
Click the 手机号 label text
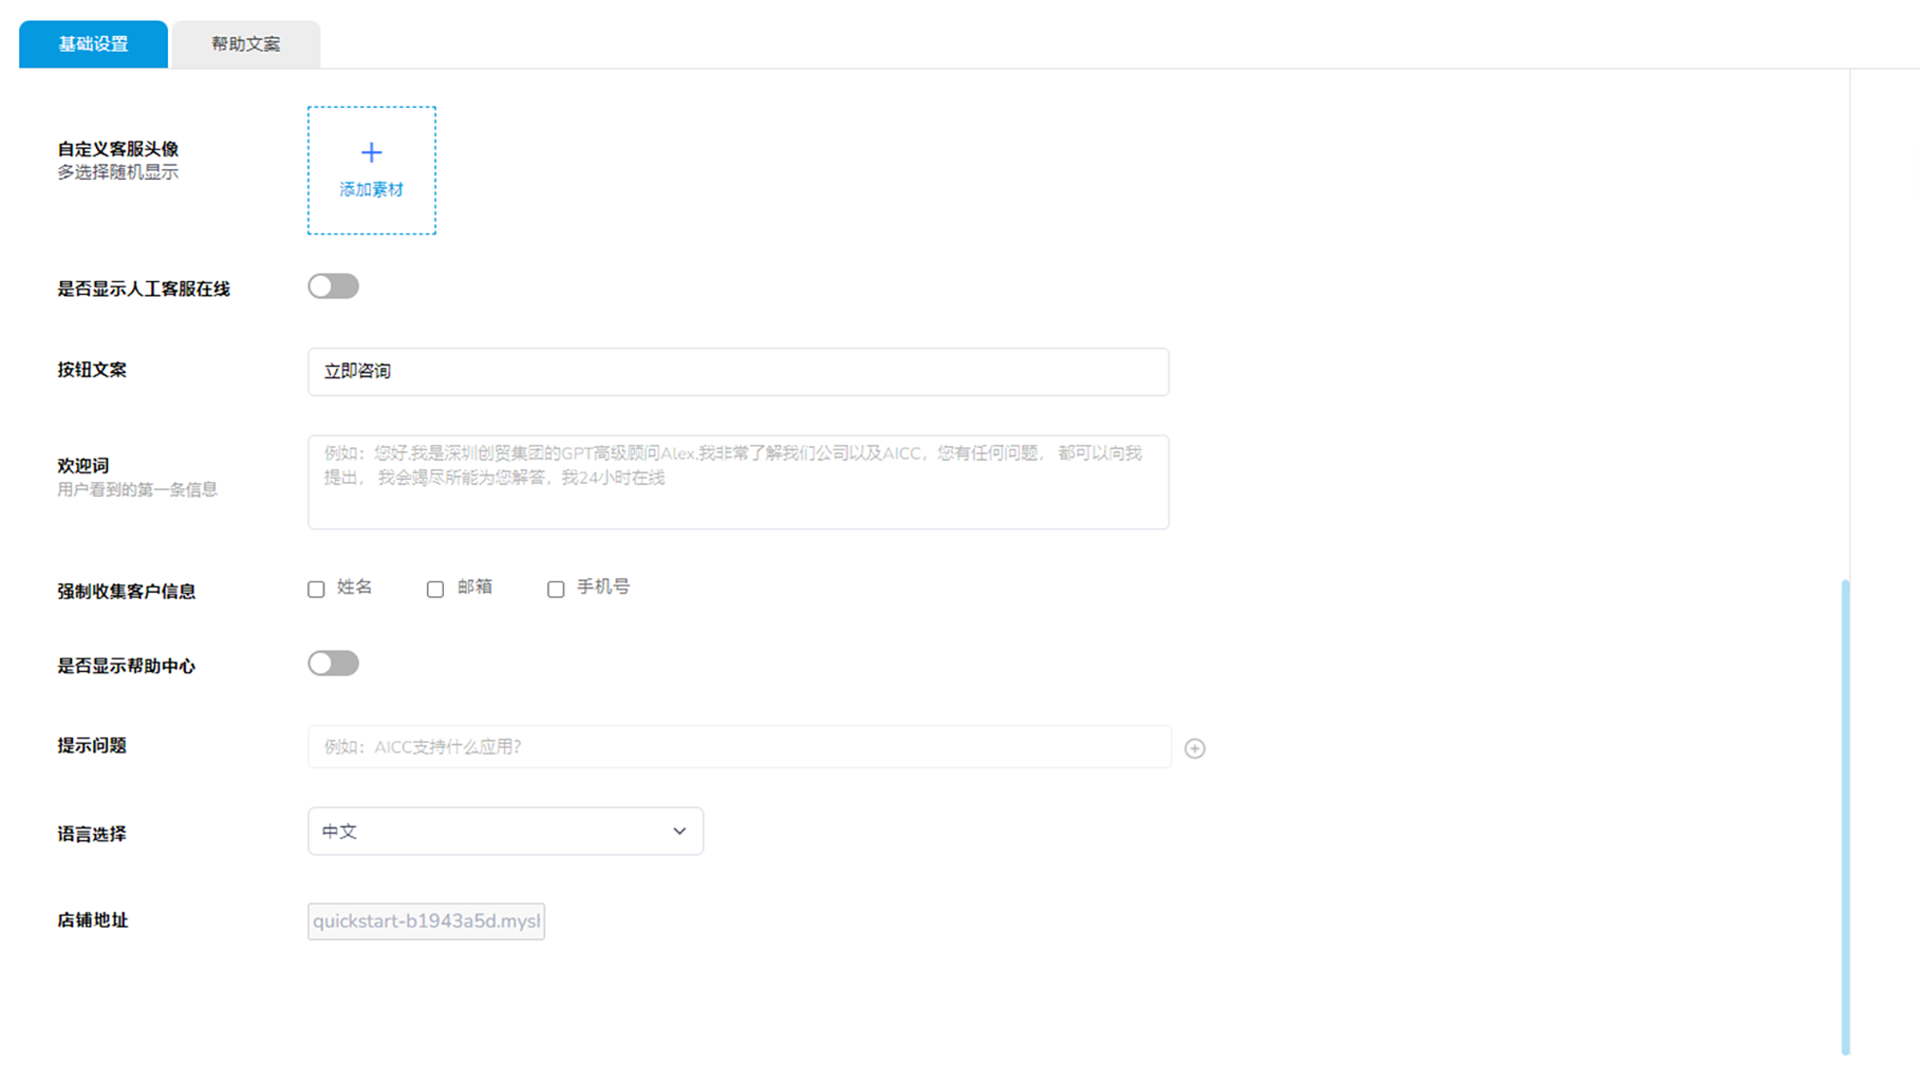pos(603,587)
